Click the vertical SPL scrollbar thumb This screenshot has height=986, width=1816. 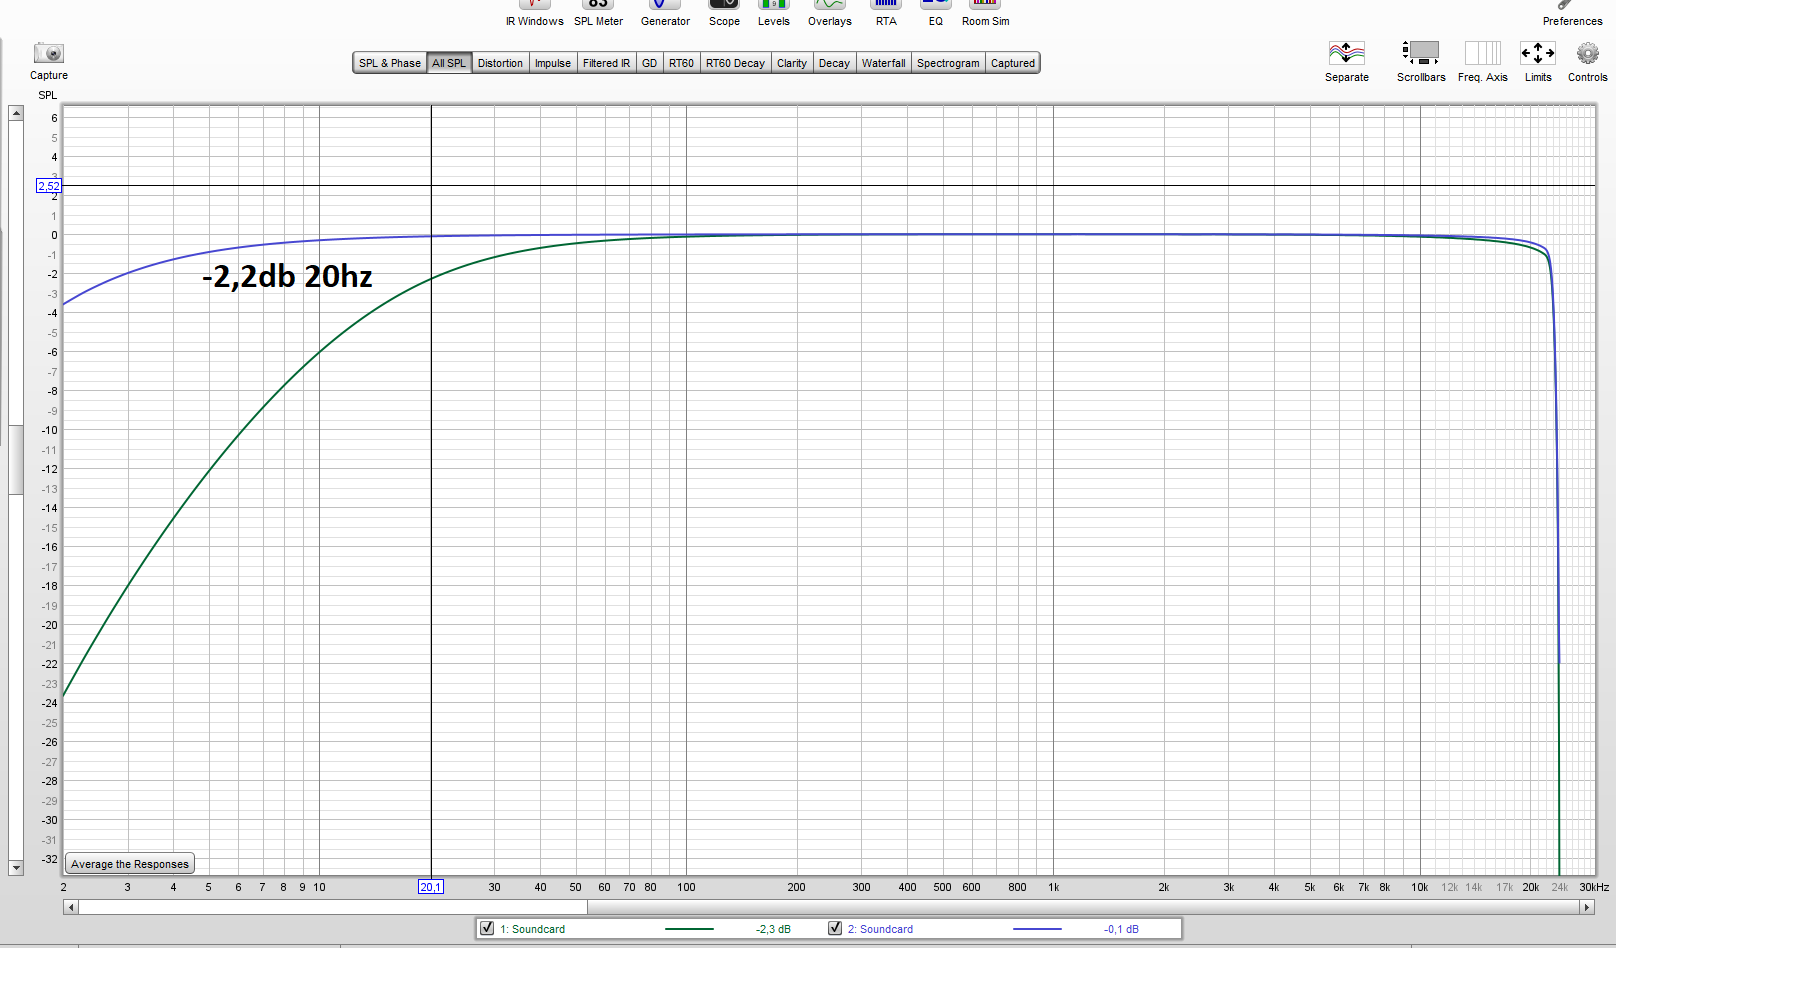point(16,459)
